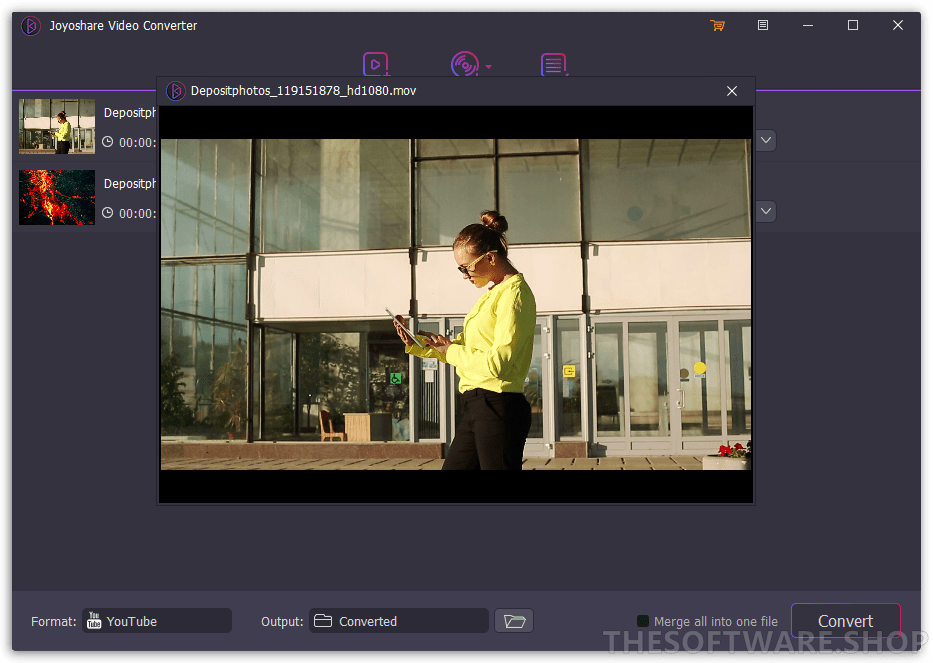Open the converted files list icon
This screenshot has height=663, width=933.
pyautogui.click(x=554, y=63)
